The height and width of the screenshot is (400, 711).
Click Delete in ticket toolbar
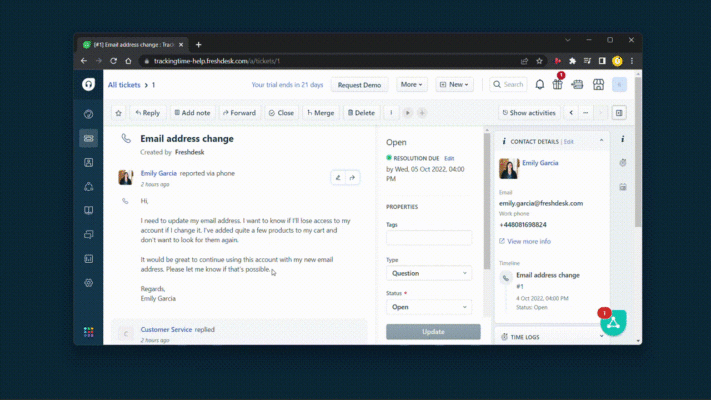(361, 113)
